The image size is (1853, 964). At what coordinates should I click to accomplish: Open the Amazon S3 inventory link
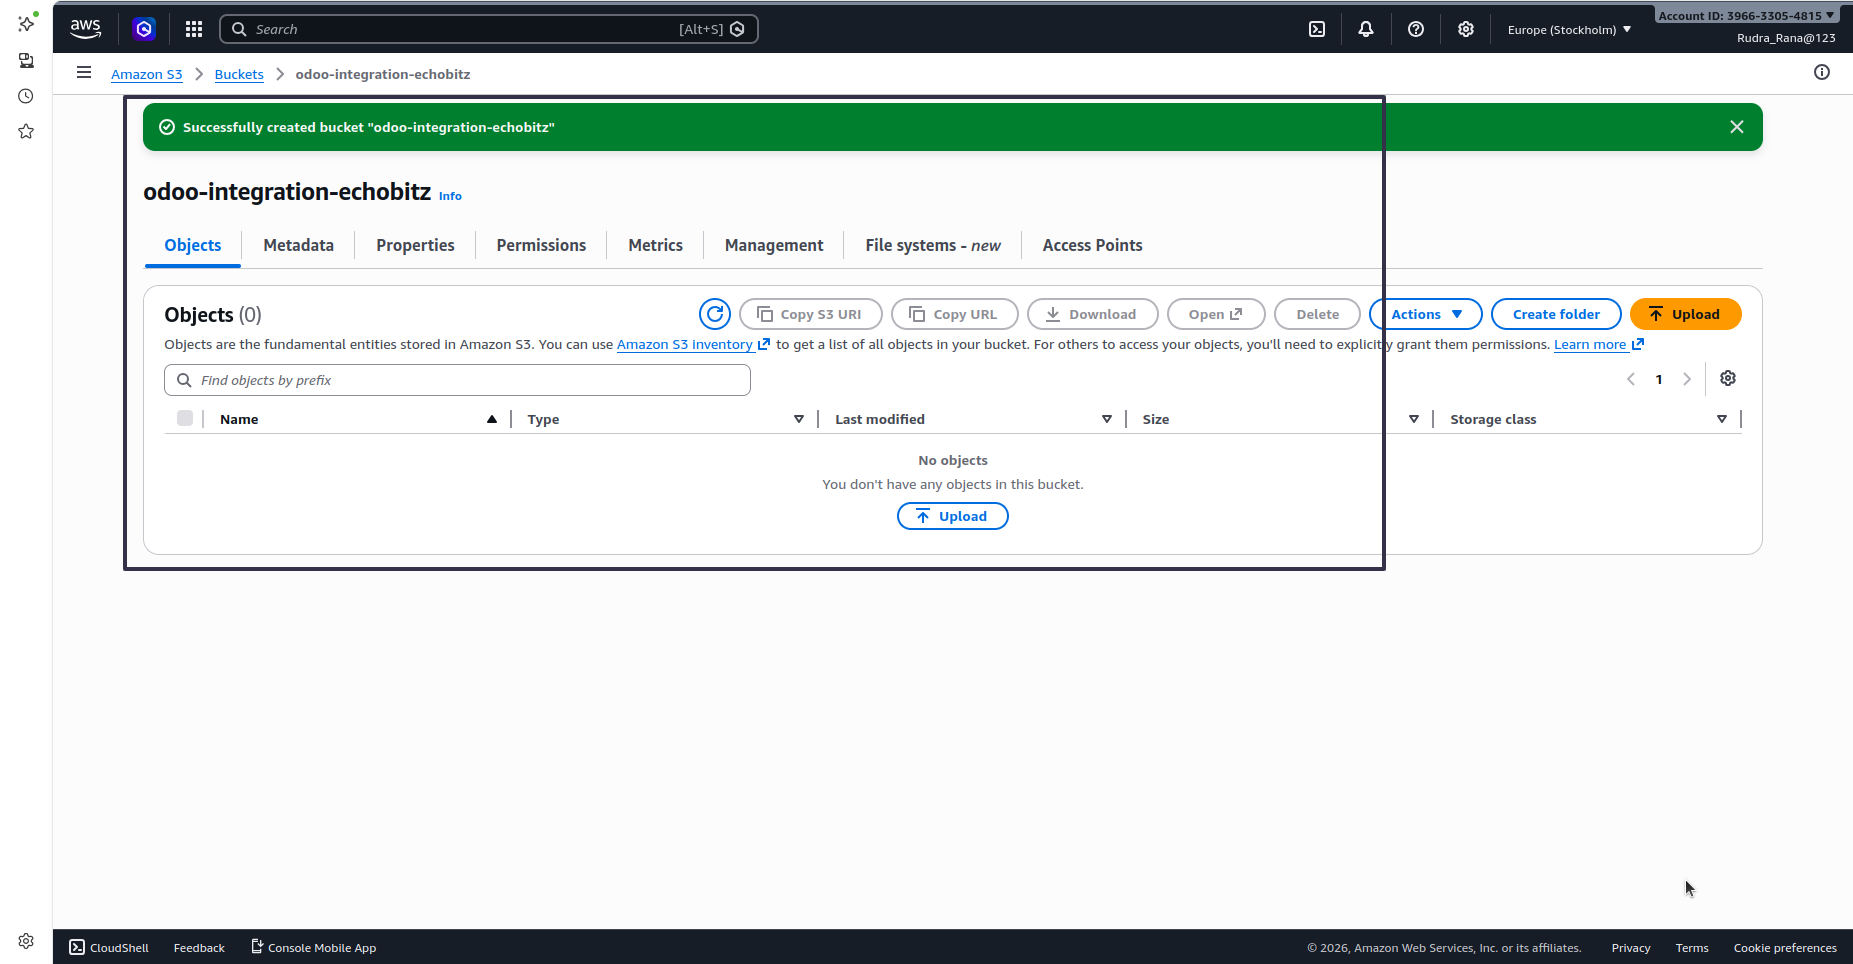click(x=693, y=344)
